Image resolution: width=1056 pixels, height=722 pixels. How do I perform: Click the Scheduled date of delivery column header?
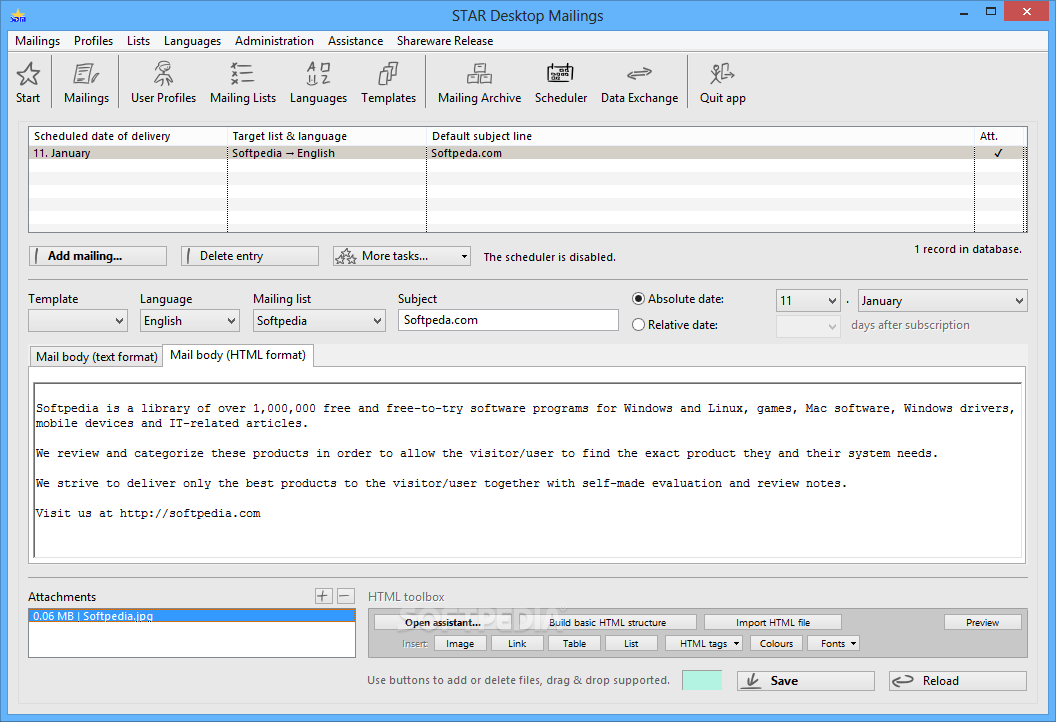point(128,136)
